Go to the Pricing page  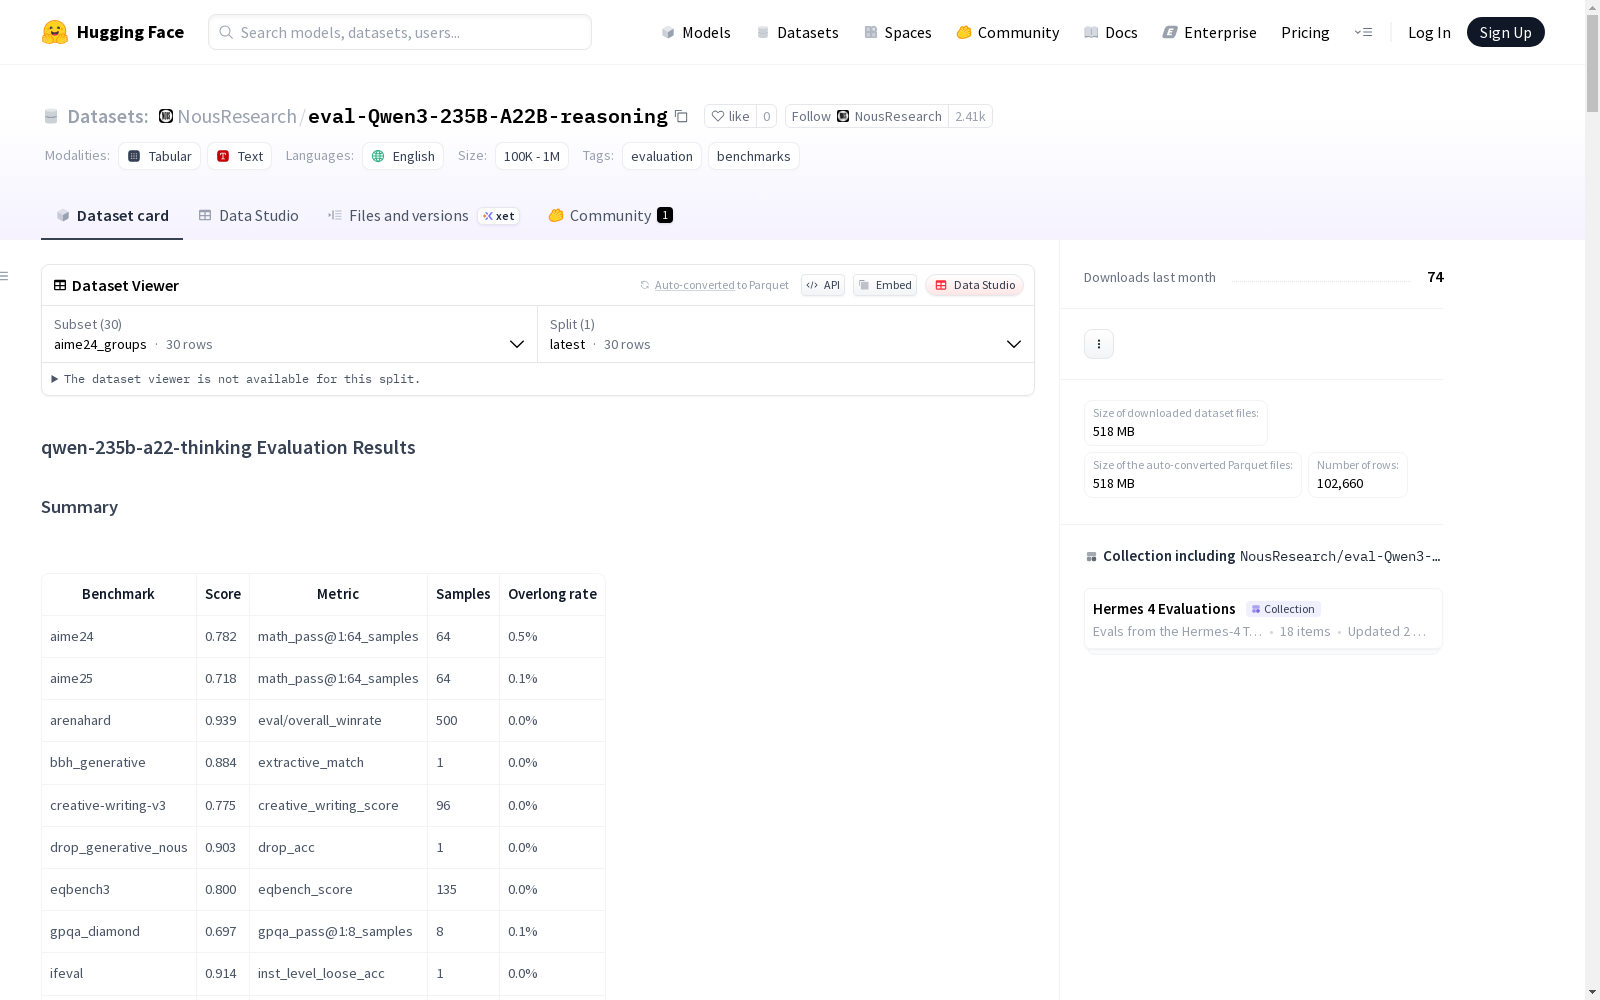[x=1305, y=32]
